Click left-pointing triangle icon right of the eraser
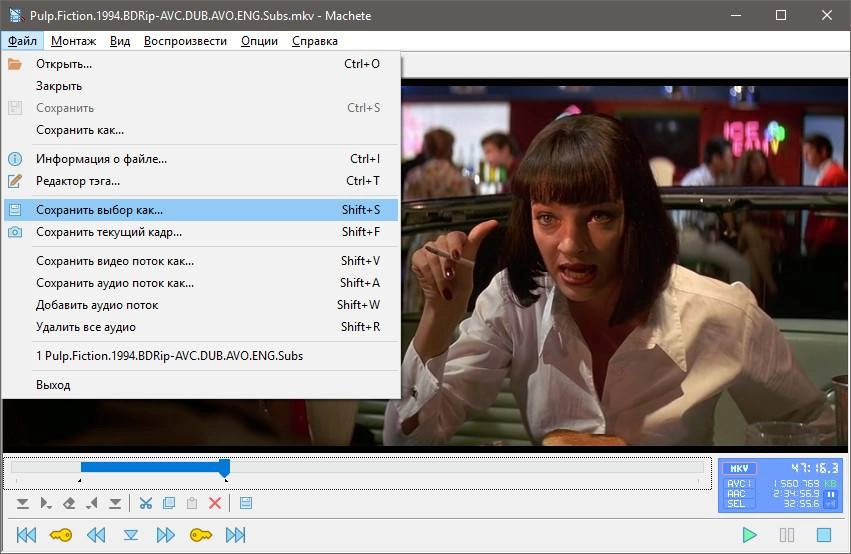Screen dimensions: 851x554 [92, 504]
